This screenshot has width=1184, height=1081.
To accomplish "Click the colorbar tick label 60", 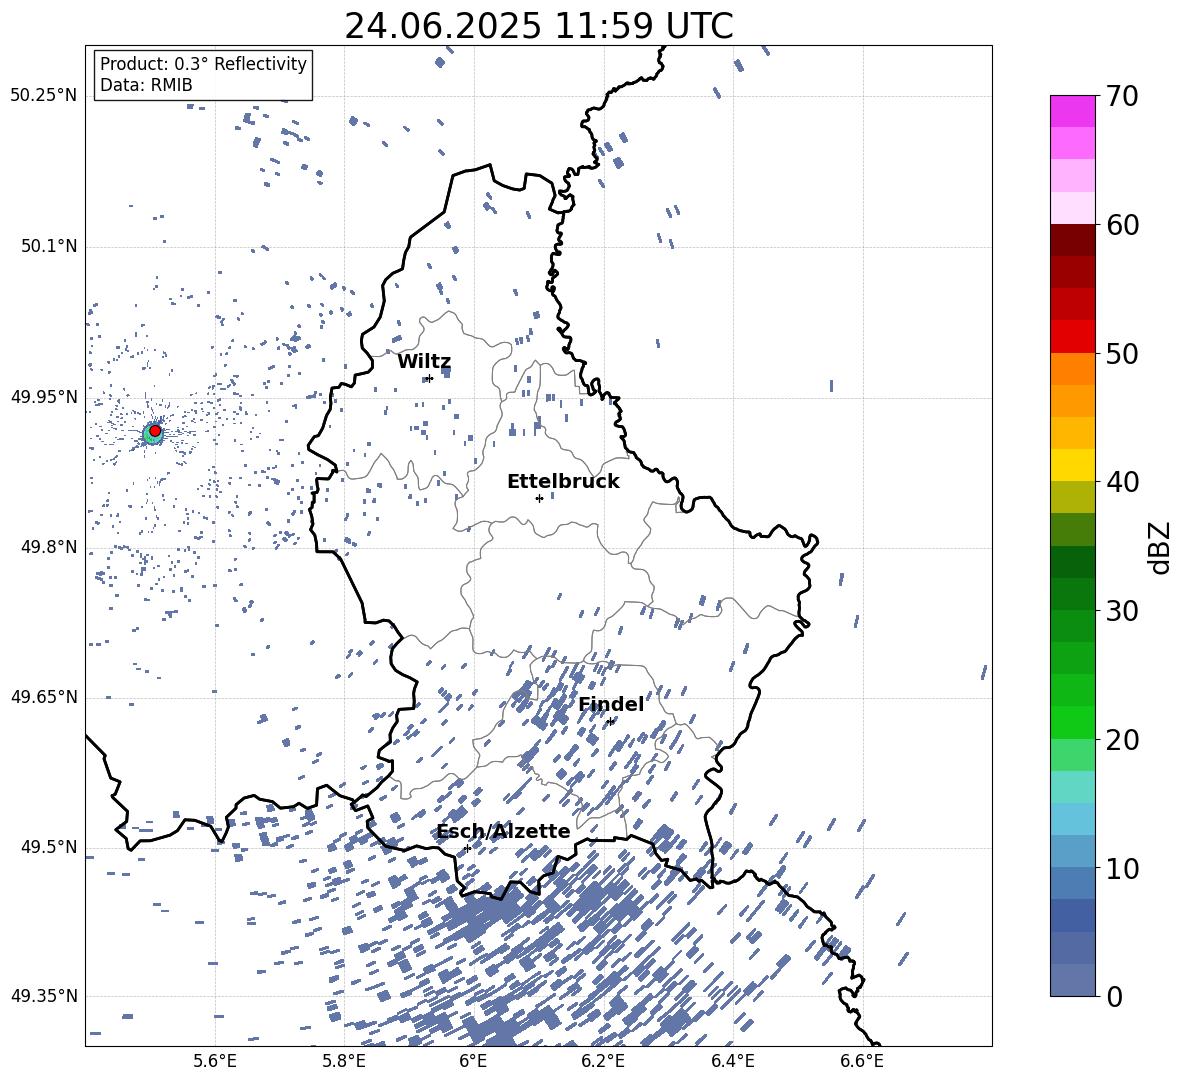I will point(1122,225).
